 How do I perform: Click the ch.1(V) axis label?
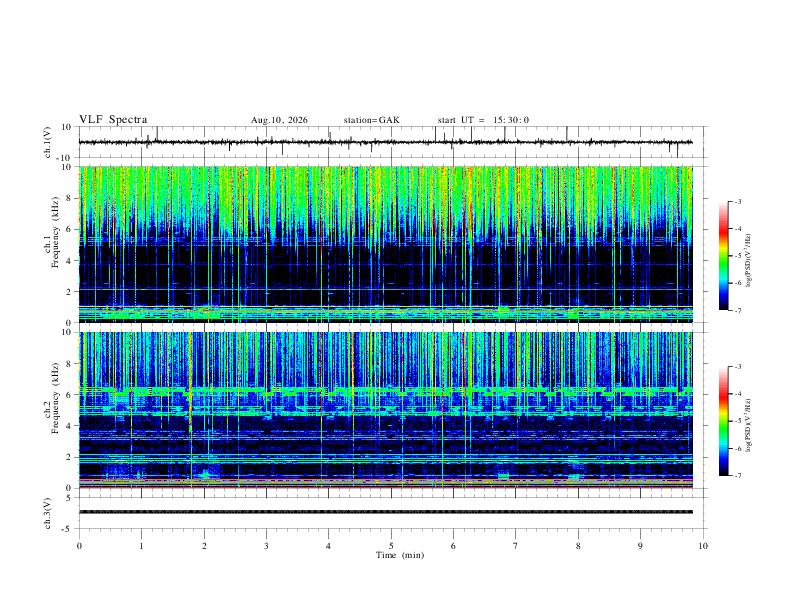coord(47,142)
